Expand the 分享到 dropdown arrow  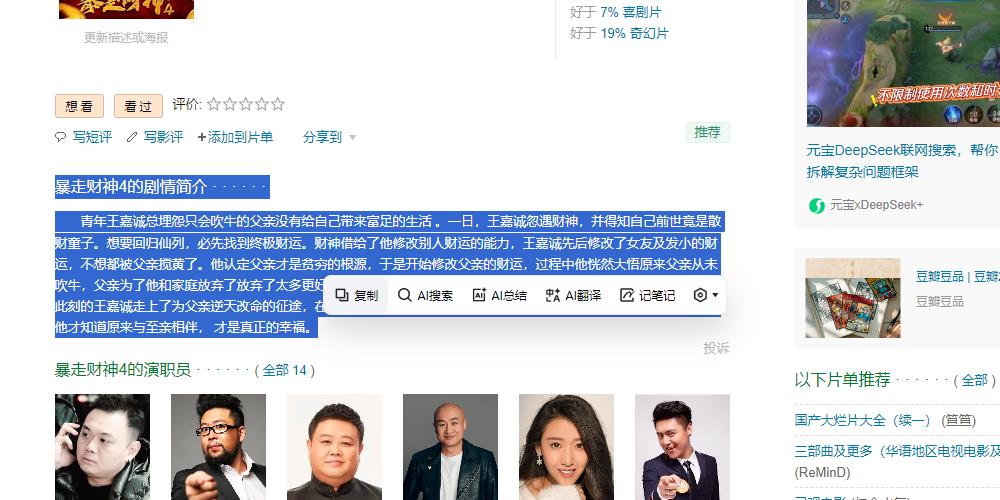tap(353, 138)
